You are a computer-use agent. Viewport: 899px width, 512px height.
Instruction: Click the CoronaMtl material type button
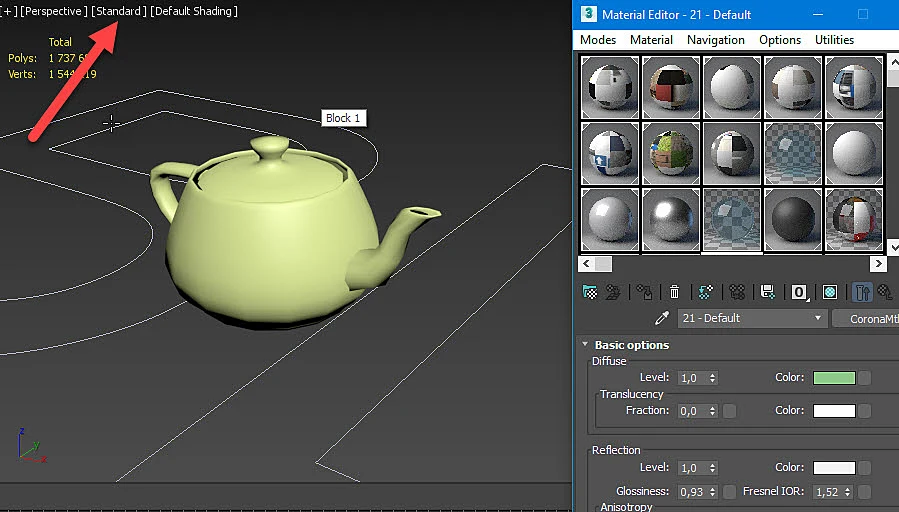coord(866,319)
